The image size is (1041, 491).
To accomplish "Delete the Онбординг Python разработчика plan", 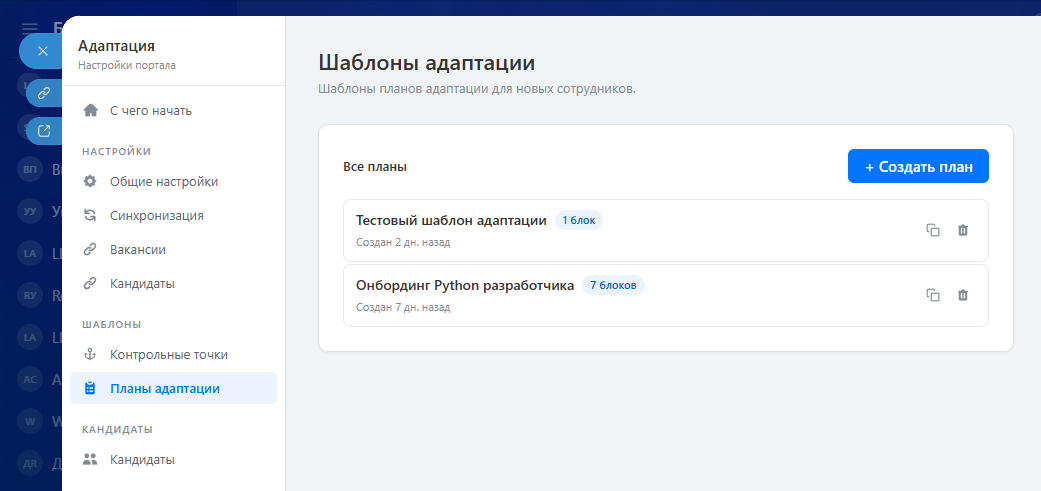I will [963, 295].
